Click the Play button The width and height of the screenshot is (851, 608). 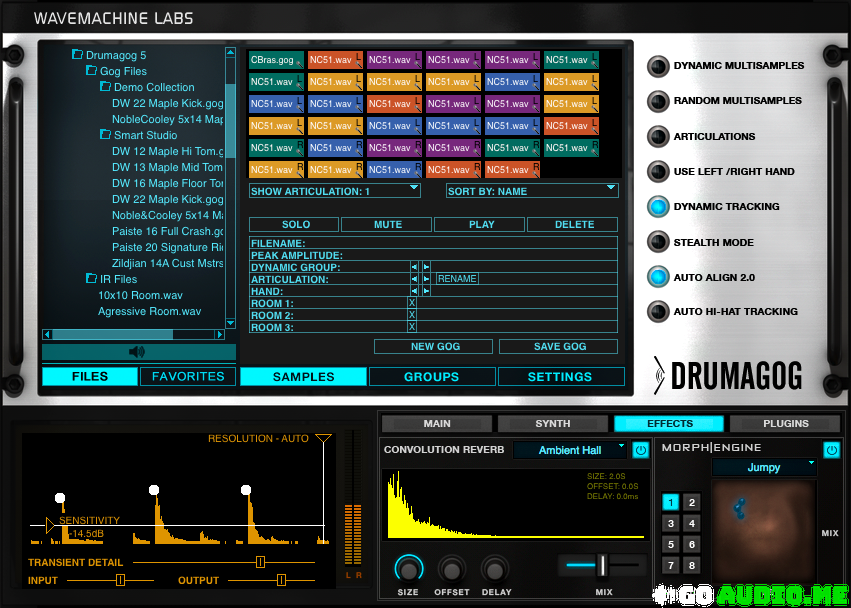click(x=480, y=224)
